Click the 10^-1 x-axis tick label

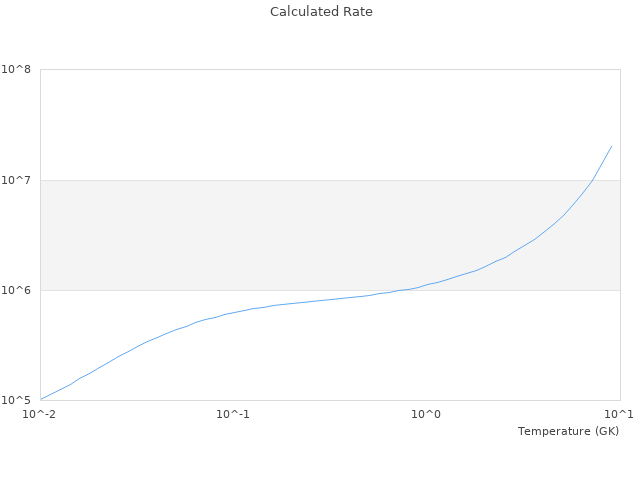(232, 414)
